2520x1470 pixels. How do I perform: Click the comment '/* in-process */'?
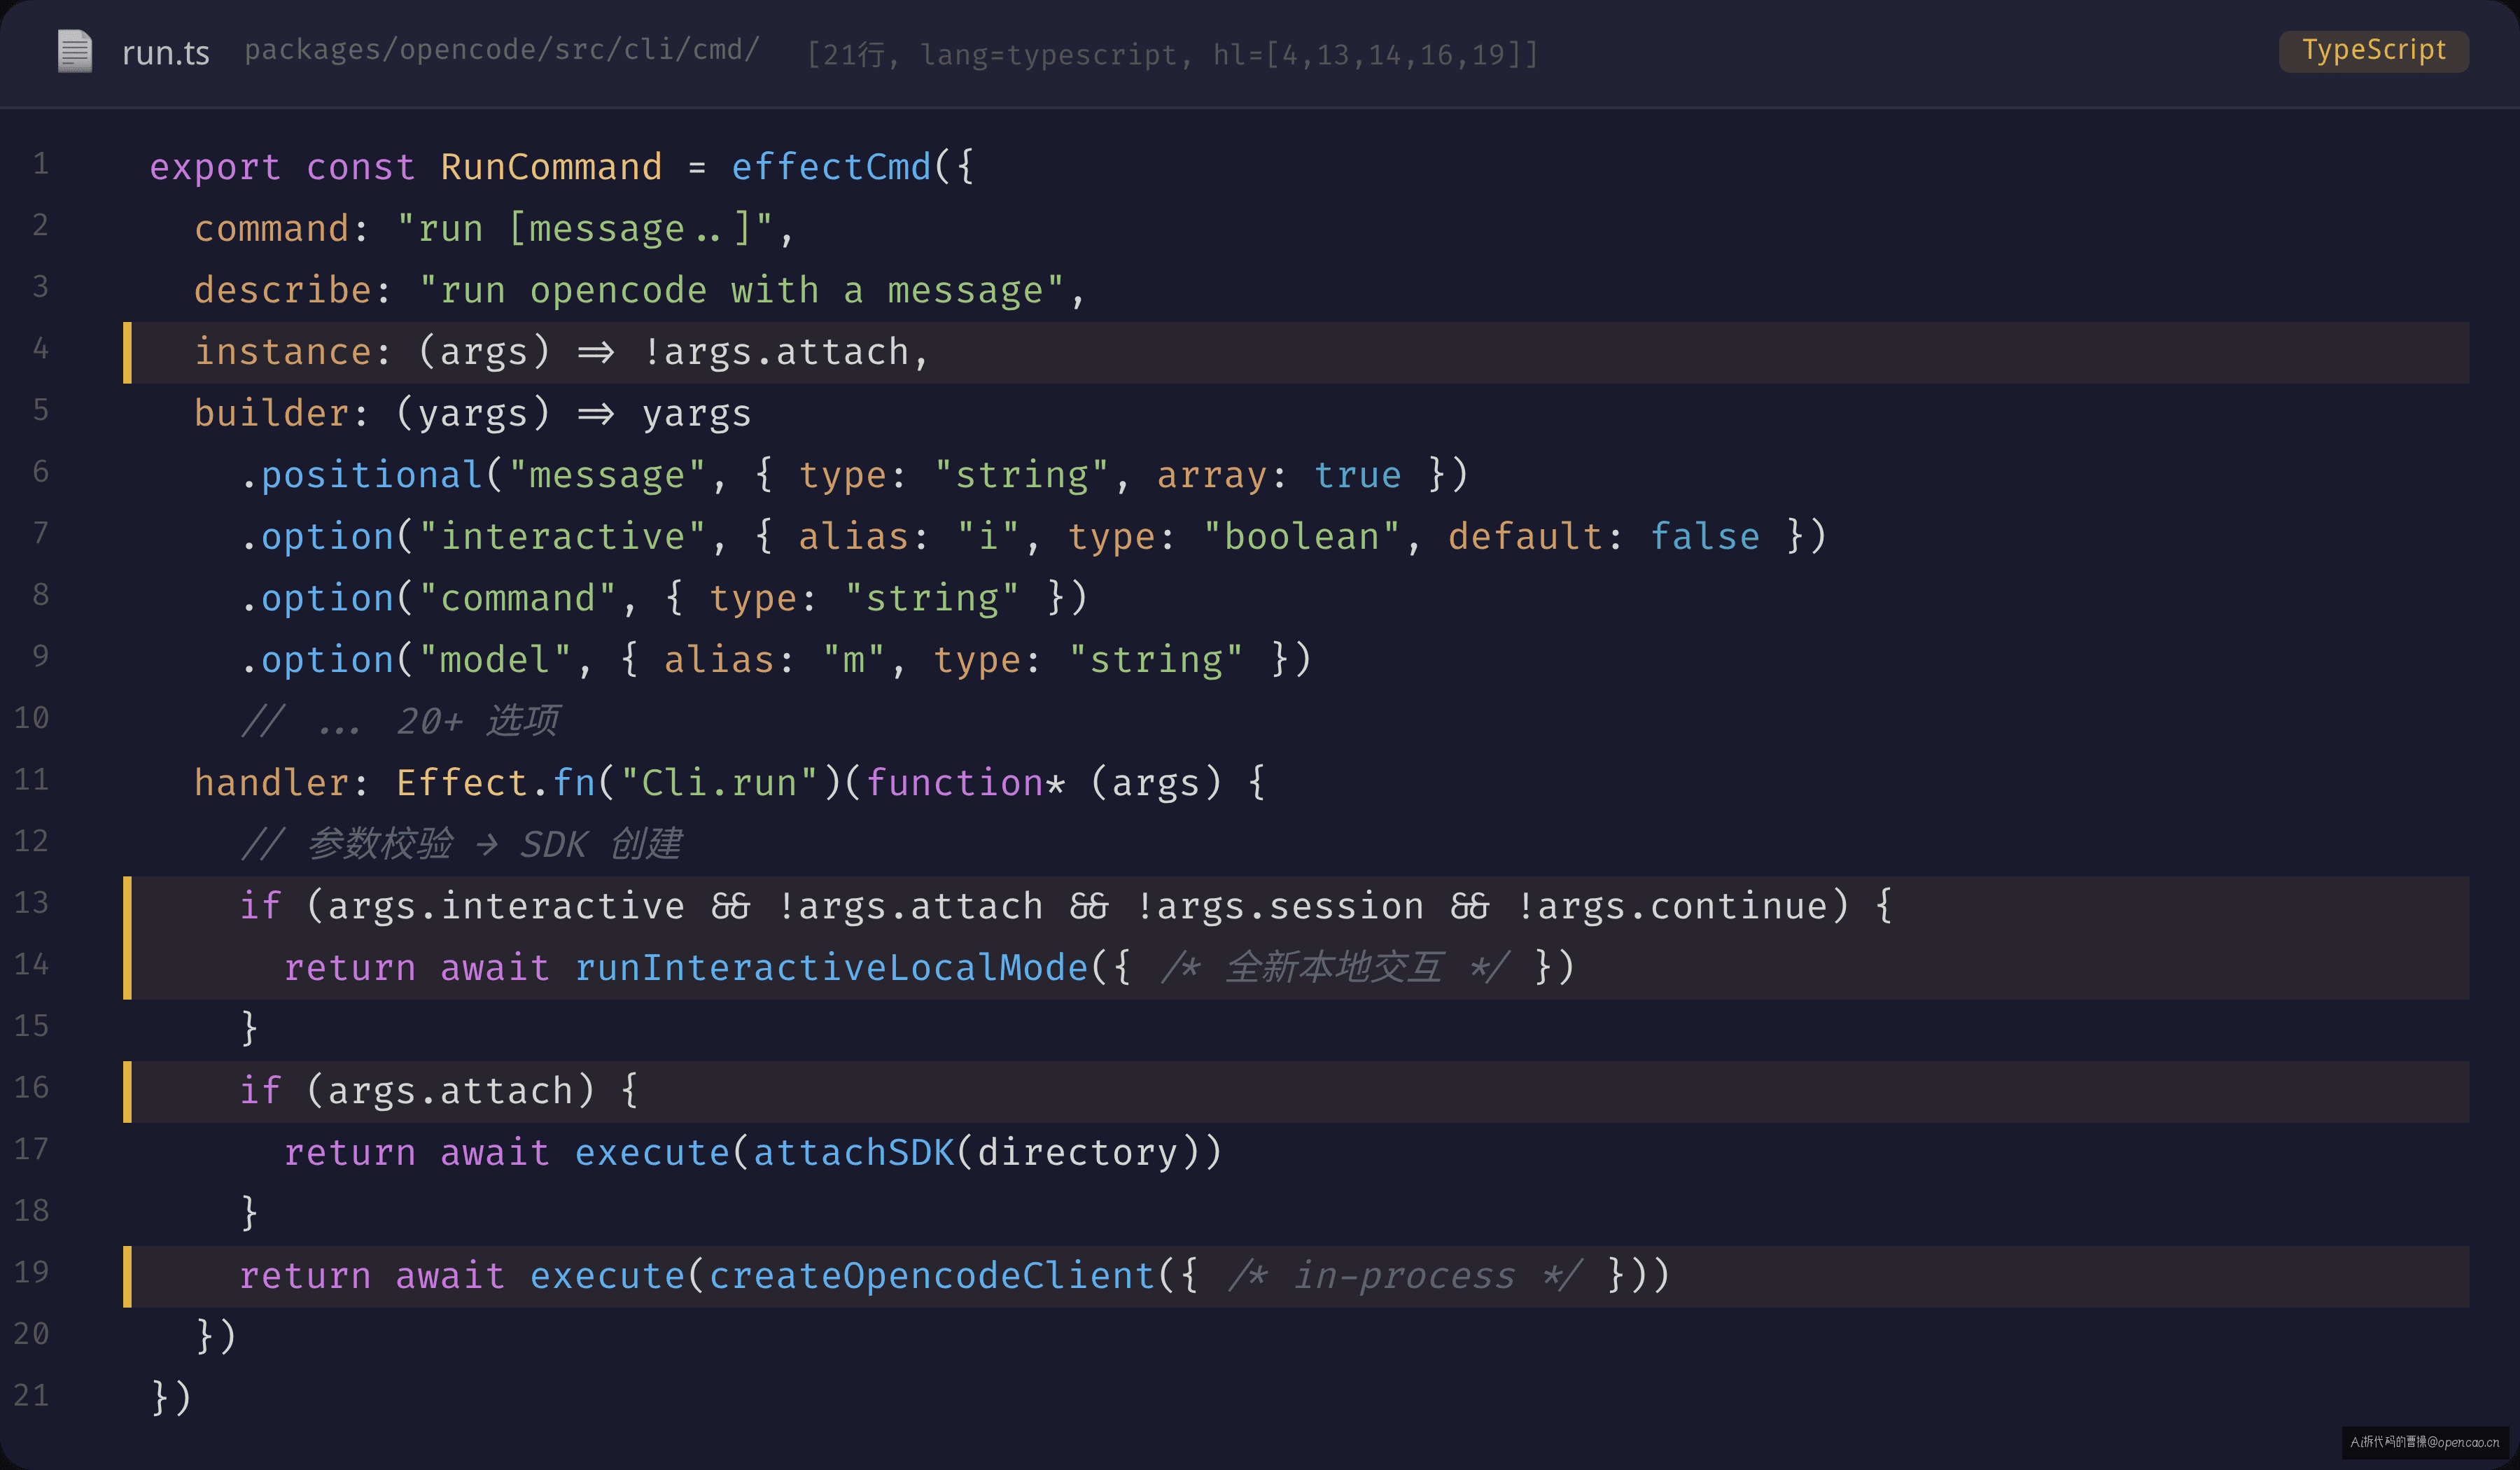(x=1405, y=1276)
